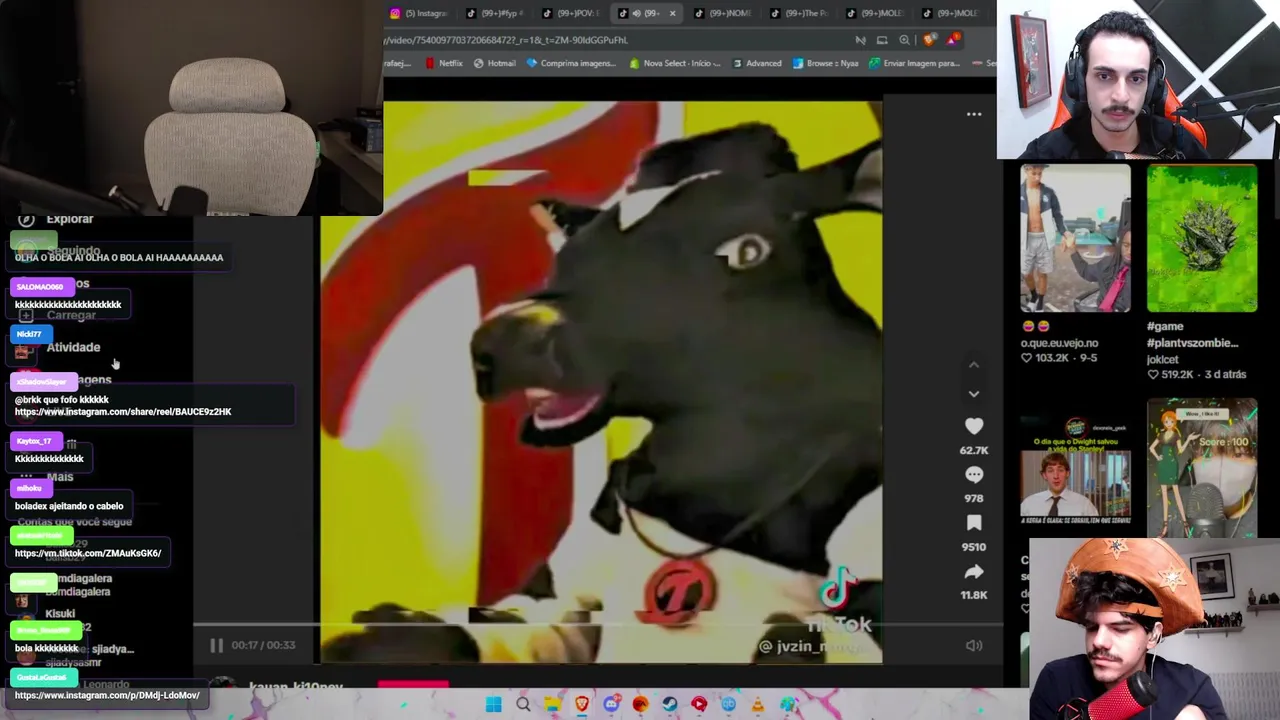
Task: Open the Hotmail bookmark
Action: click(493, 63)
